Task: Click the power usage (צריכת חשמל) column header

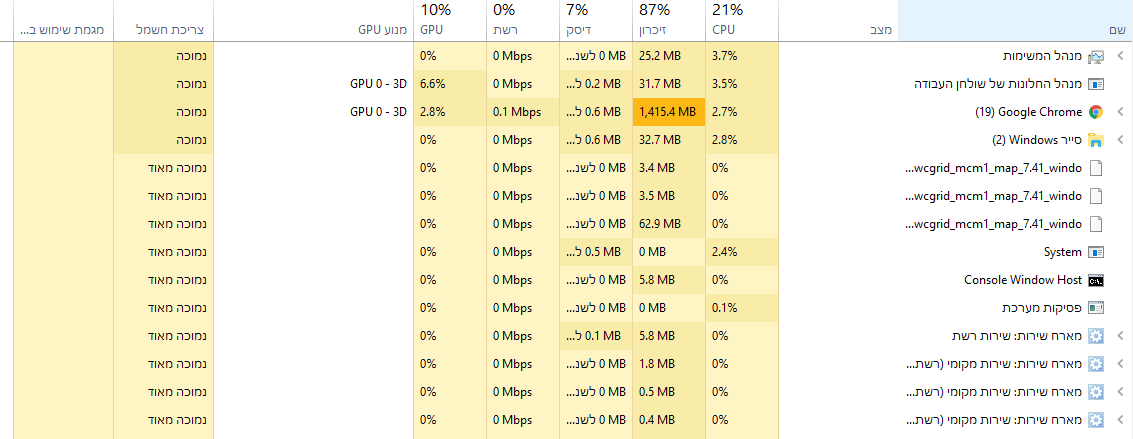Action: (x=163, y=30)
